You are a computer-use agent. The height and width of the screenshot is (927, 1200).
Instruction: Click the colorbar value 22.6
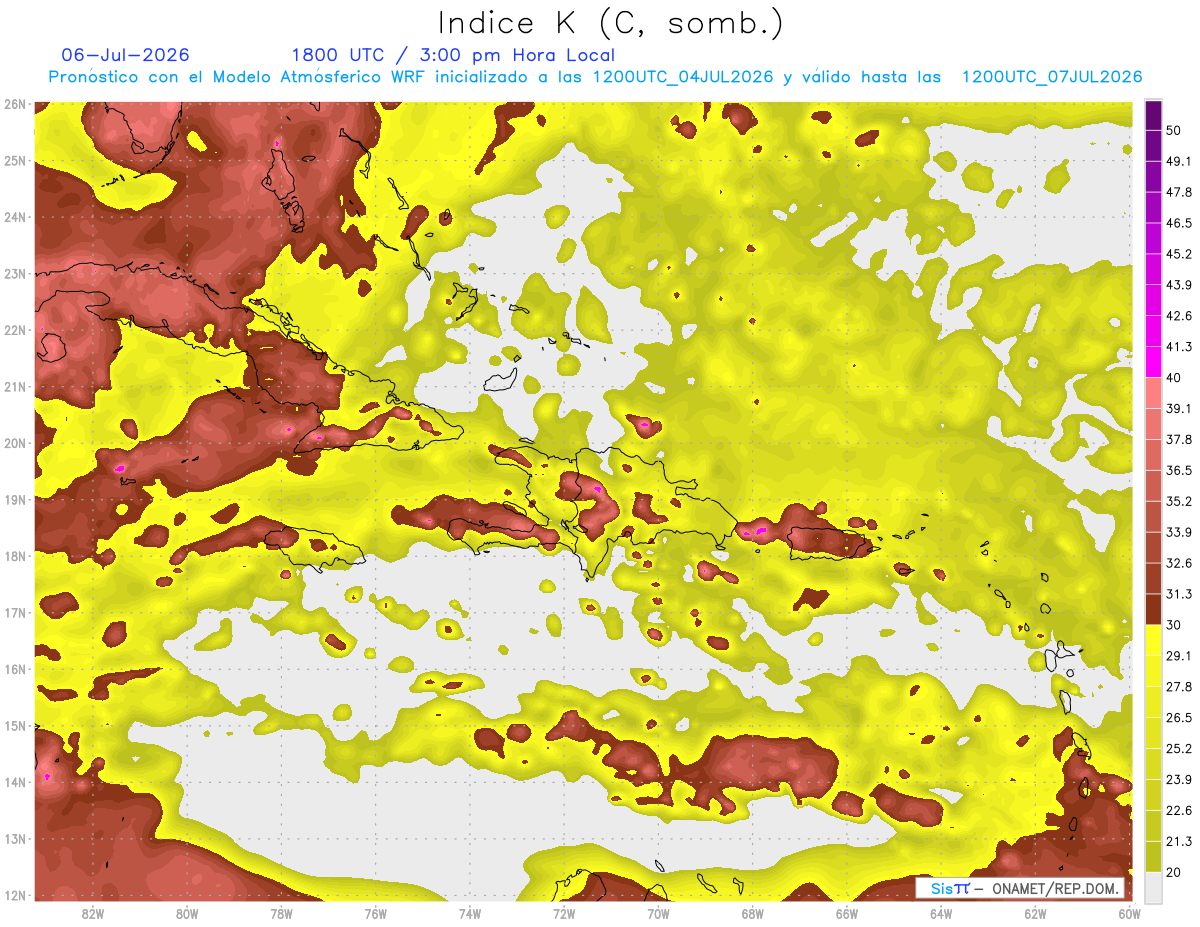pos(1179,810)
